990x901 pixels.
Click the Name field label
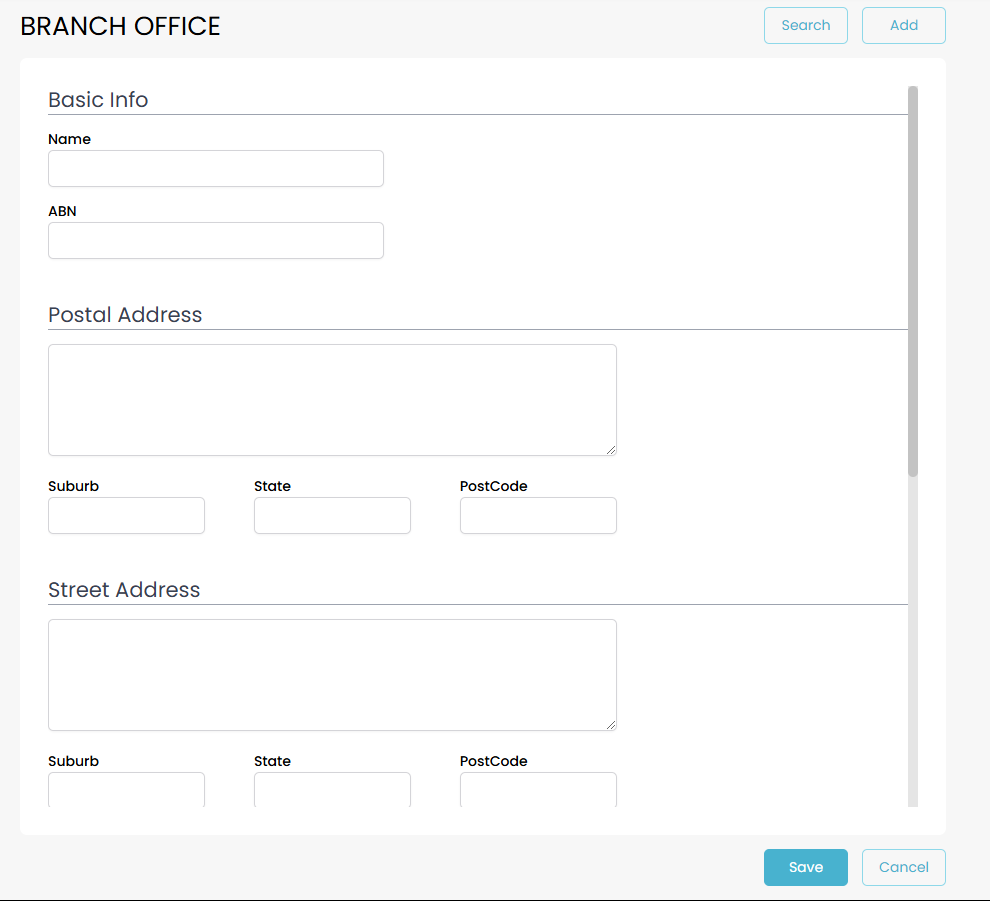coord(69,139)
